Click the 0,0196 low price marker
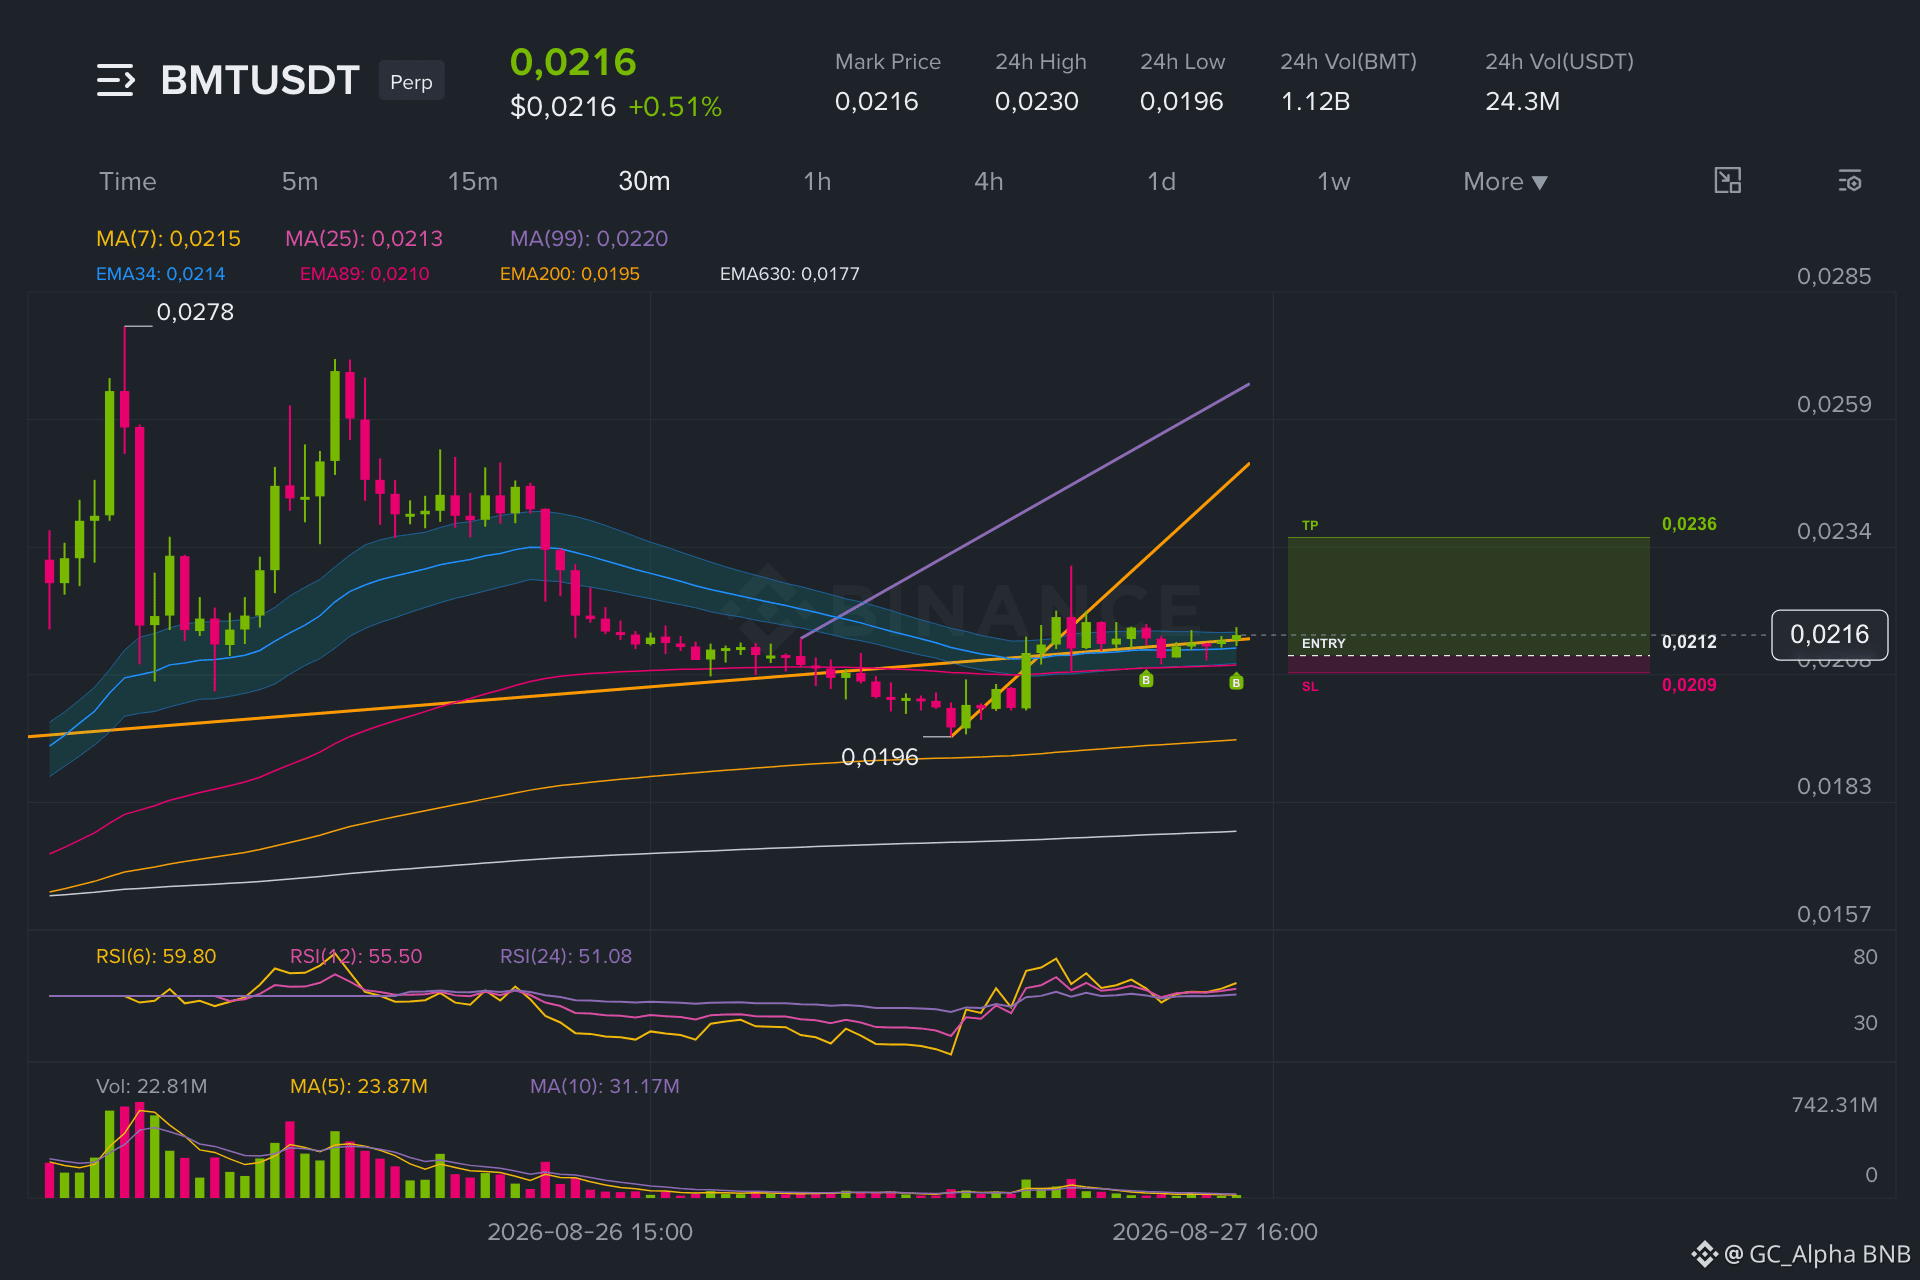This screenshot has width=1920, height=1280. [x=880, y=757]
